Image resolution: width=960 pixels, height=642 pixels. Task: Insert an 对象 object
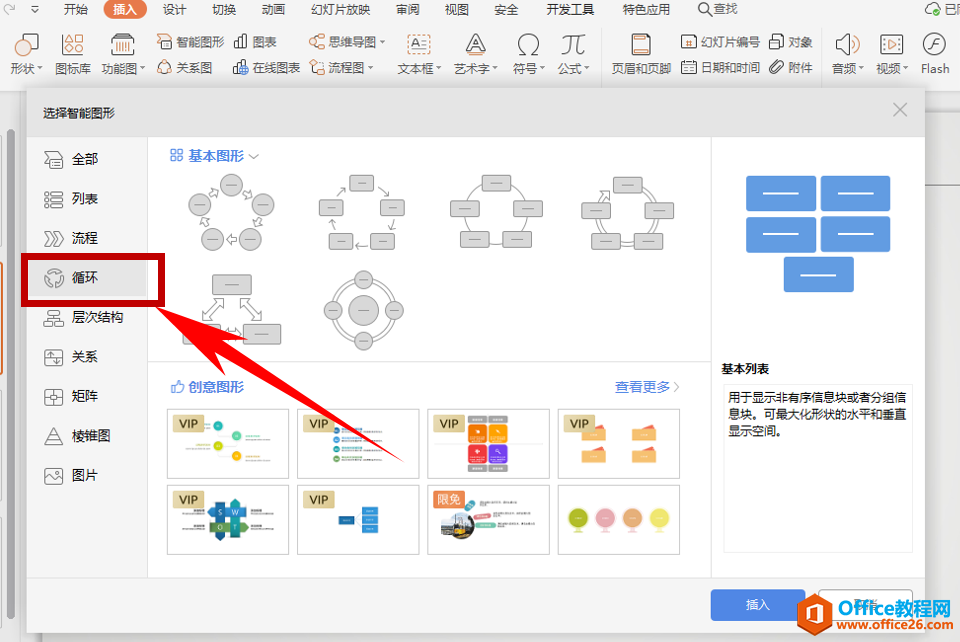790,42
